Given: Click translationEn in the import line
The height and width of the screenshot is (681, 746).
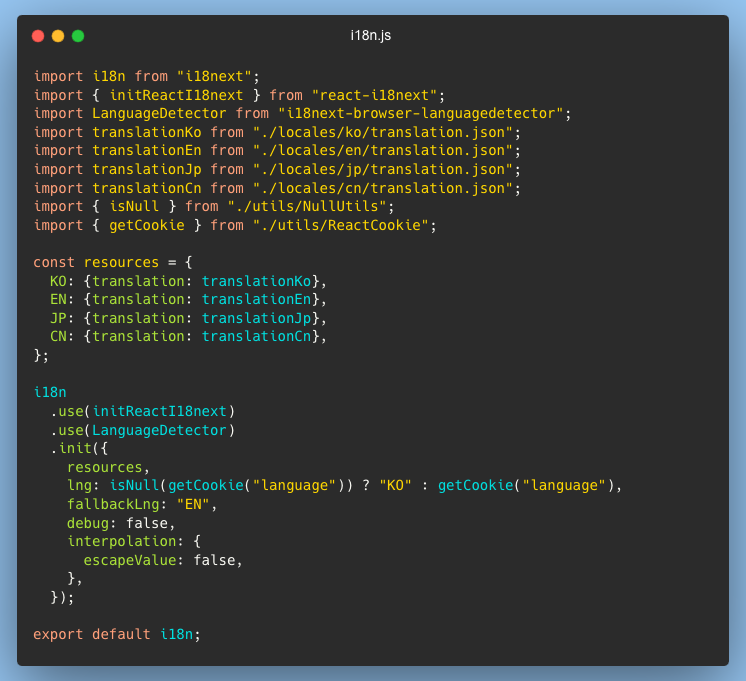Looking at the screenshot, I should (x=147, y=150).
